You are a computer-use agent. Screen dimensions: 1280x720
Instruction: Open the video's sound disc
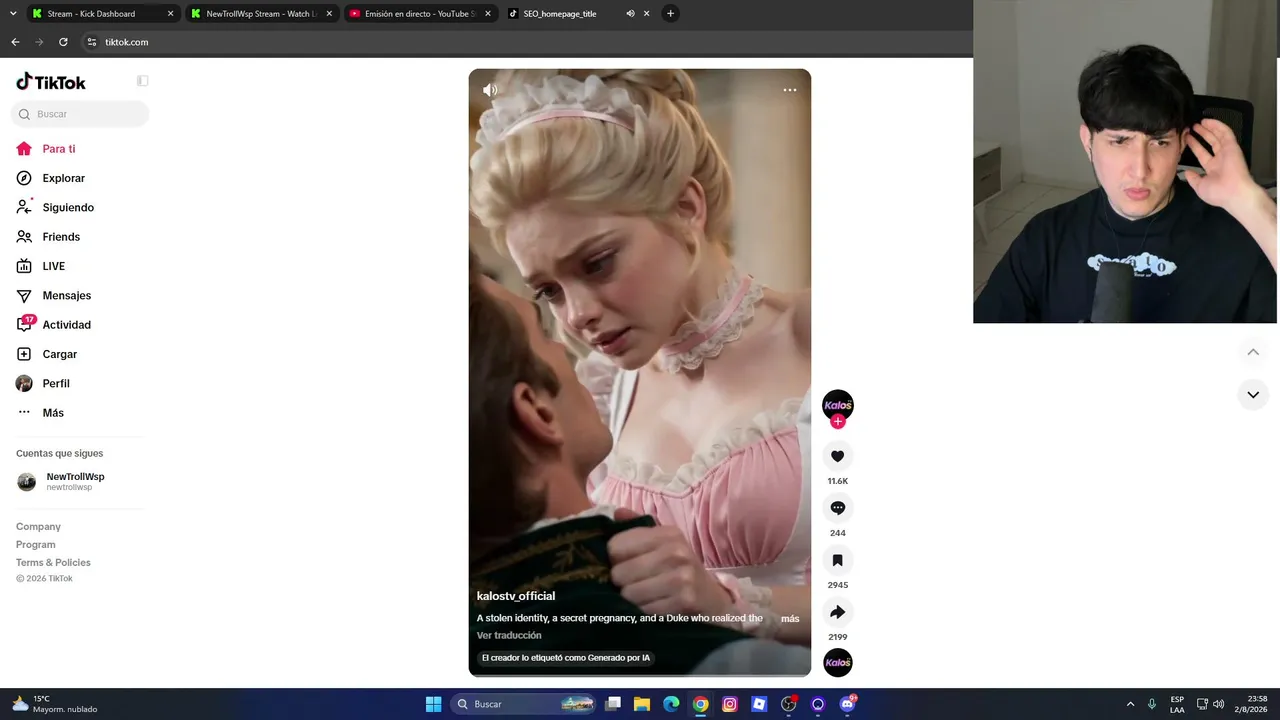pos(838,663)
